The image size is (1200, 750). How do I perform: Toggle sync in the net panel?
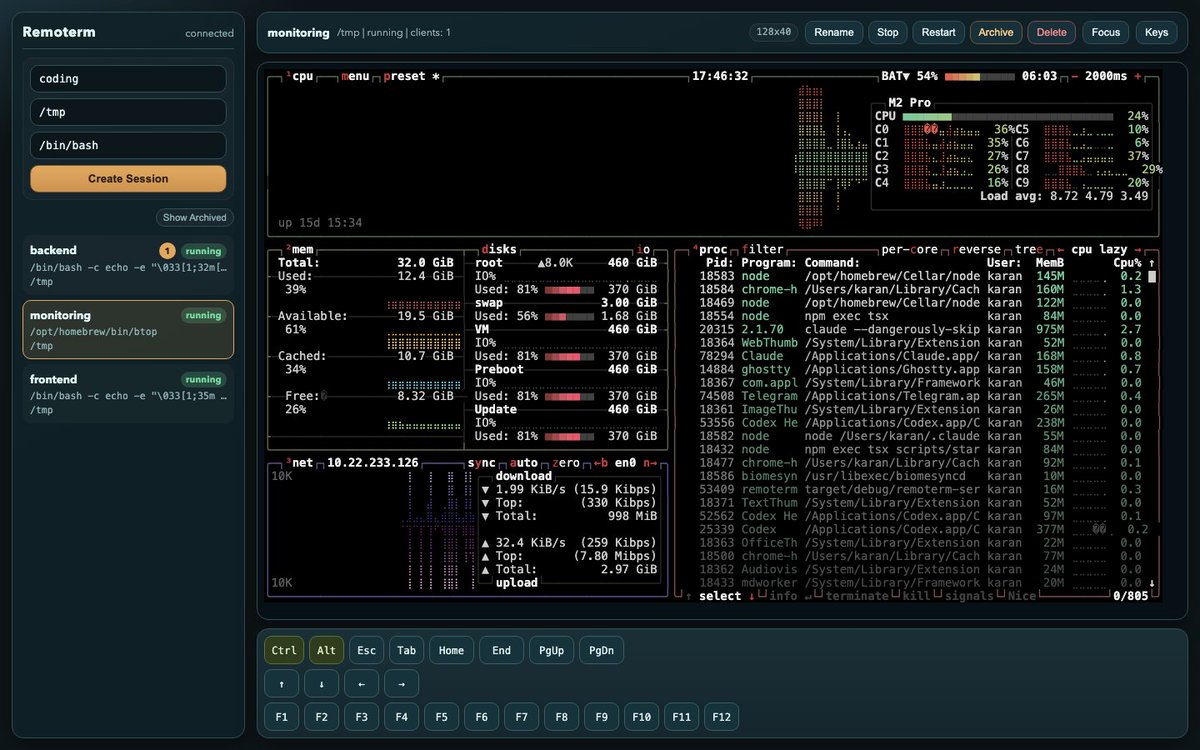click(481, 463)
